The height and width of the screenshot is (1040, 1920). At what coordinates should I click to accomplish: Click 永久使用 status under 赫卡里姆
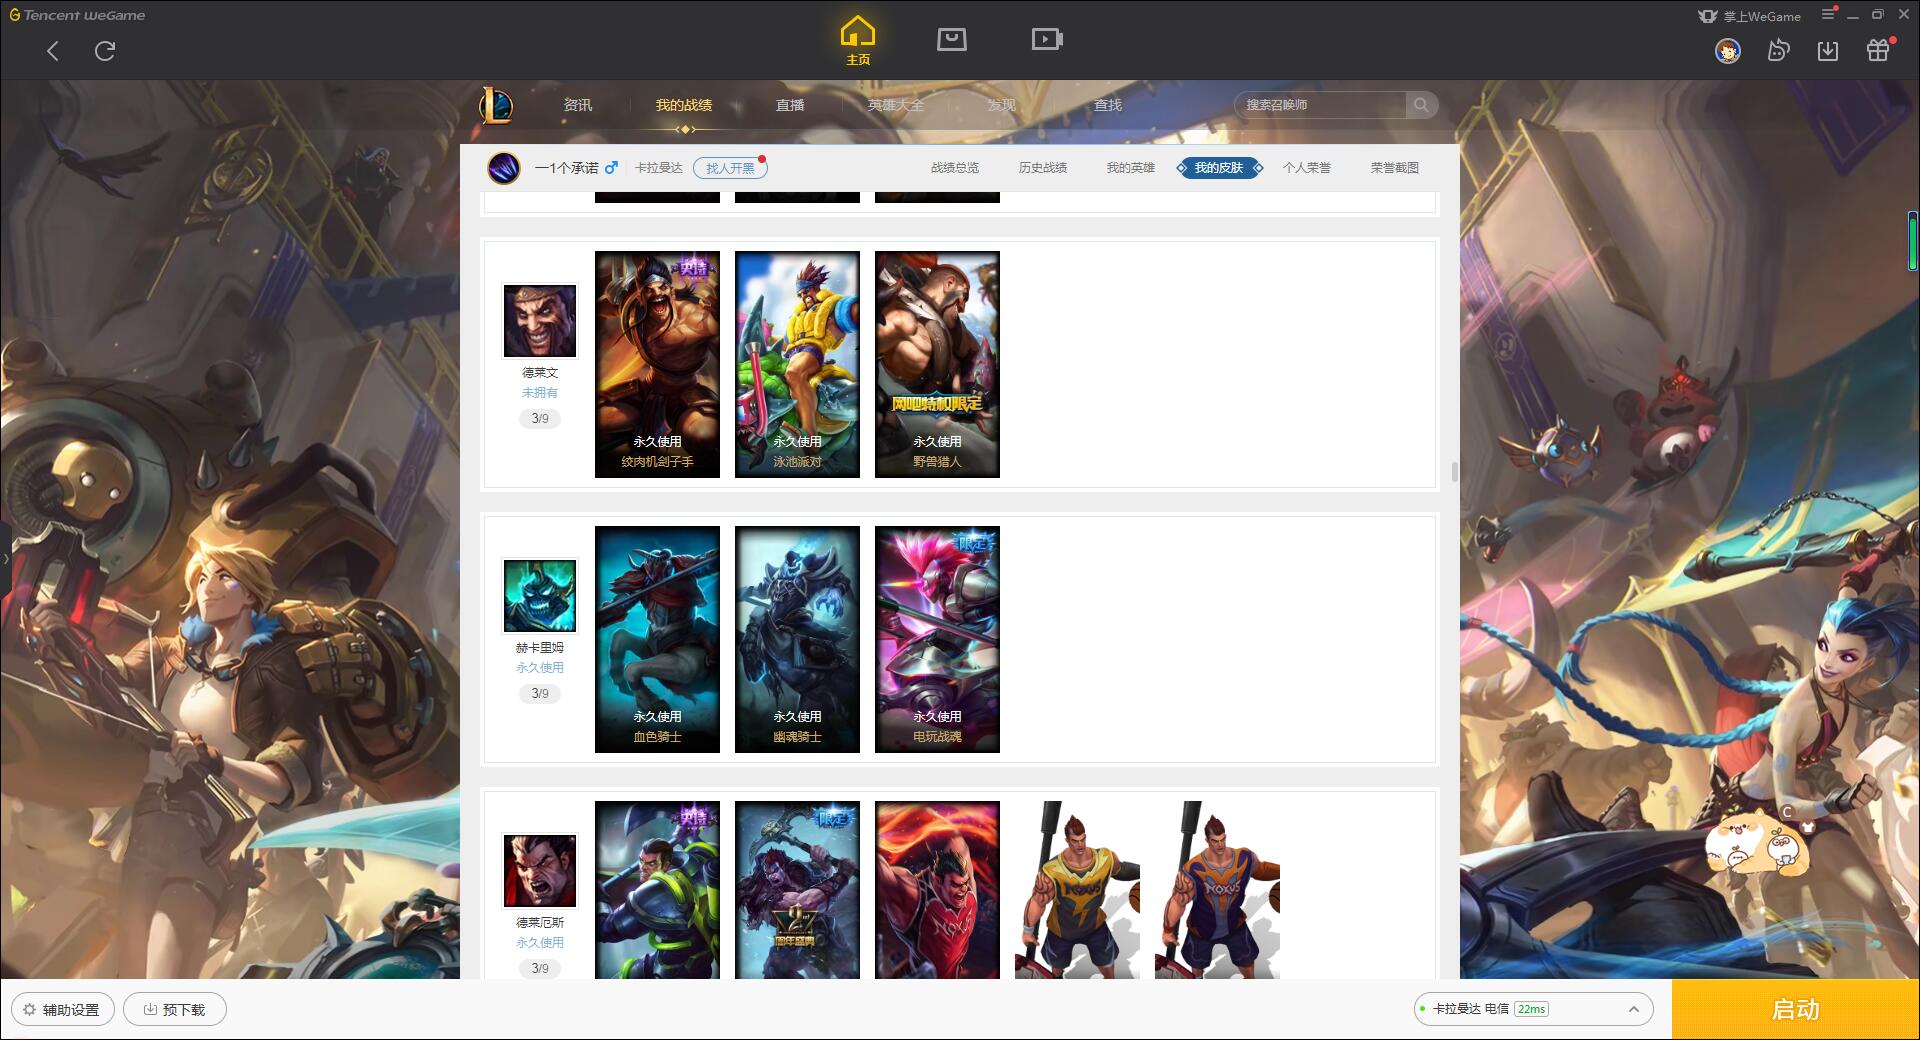540,668
